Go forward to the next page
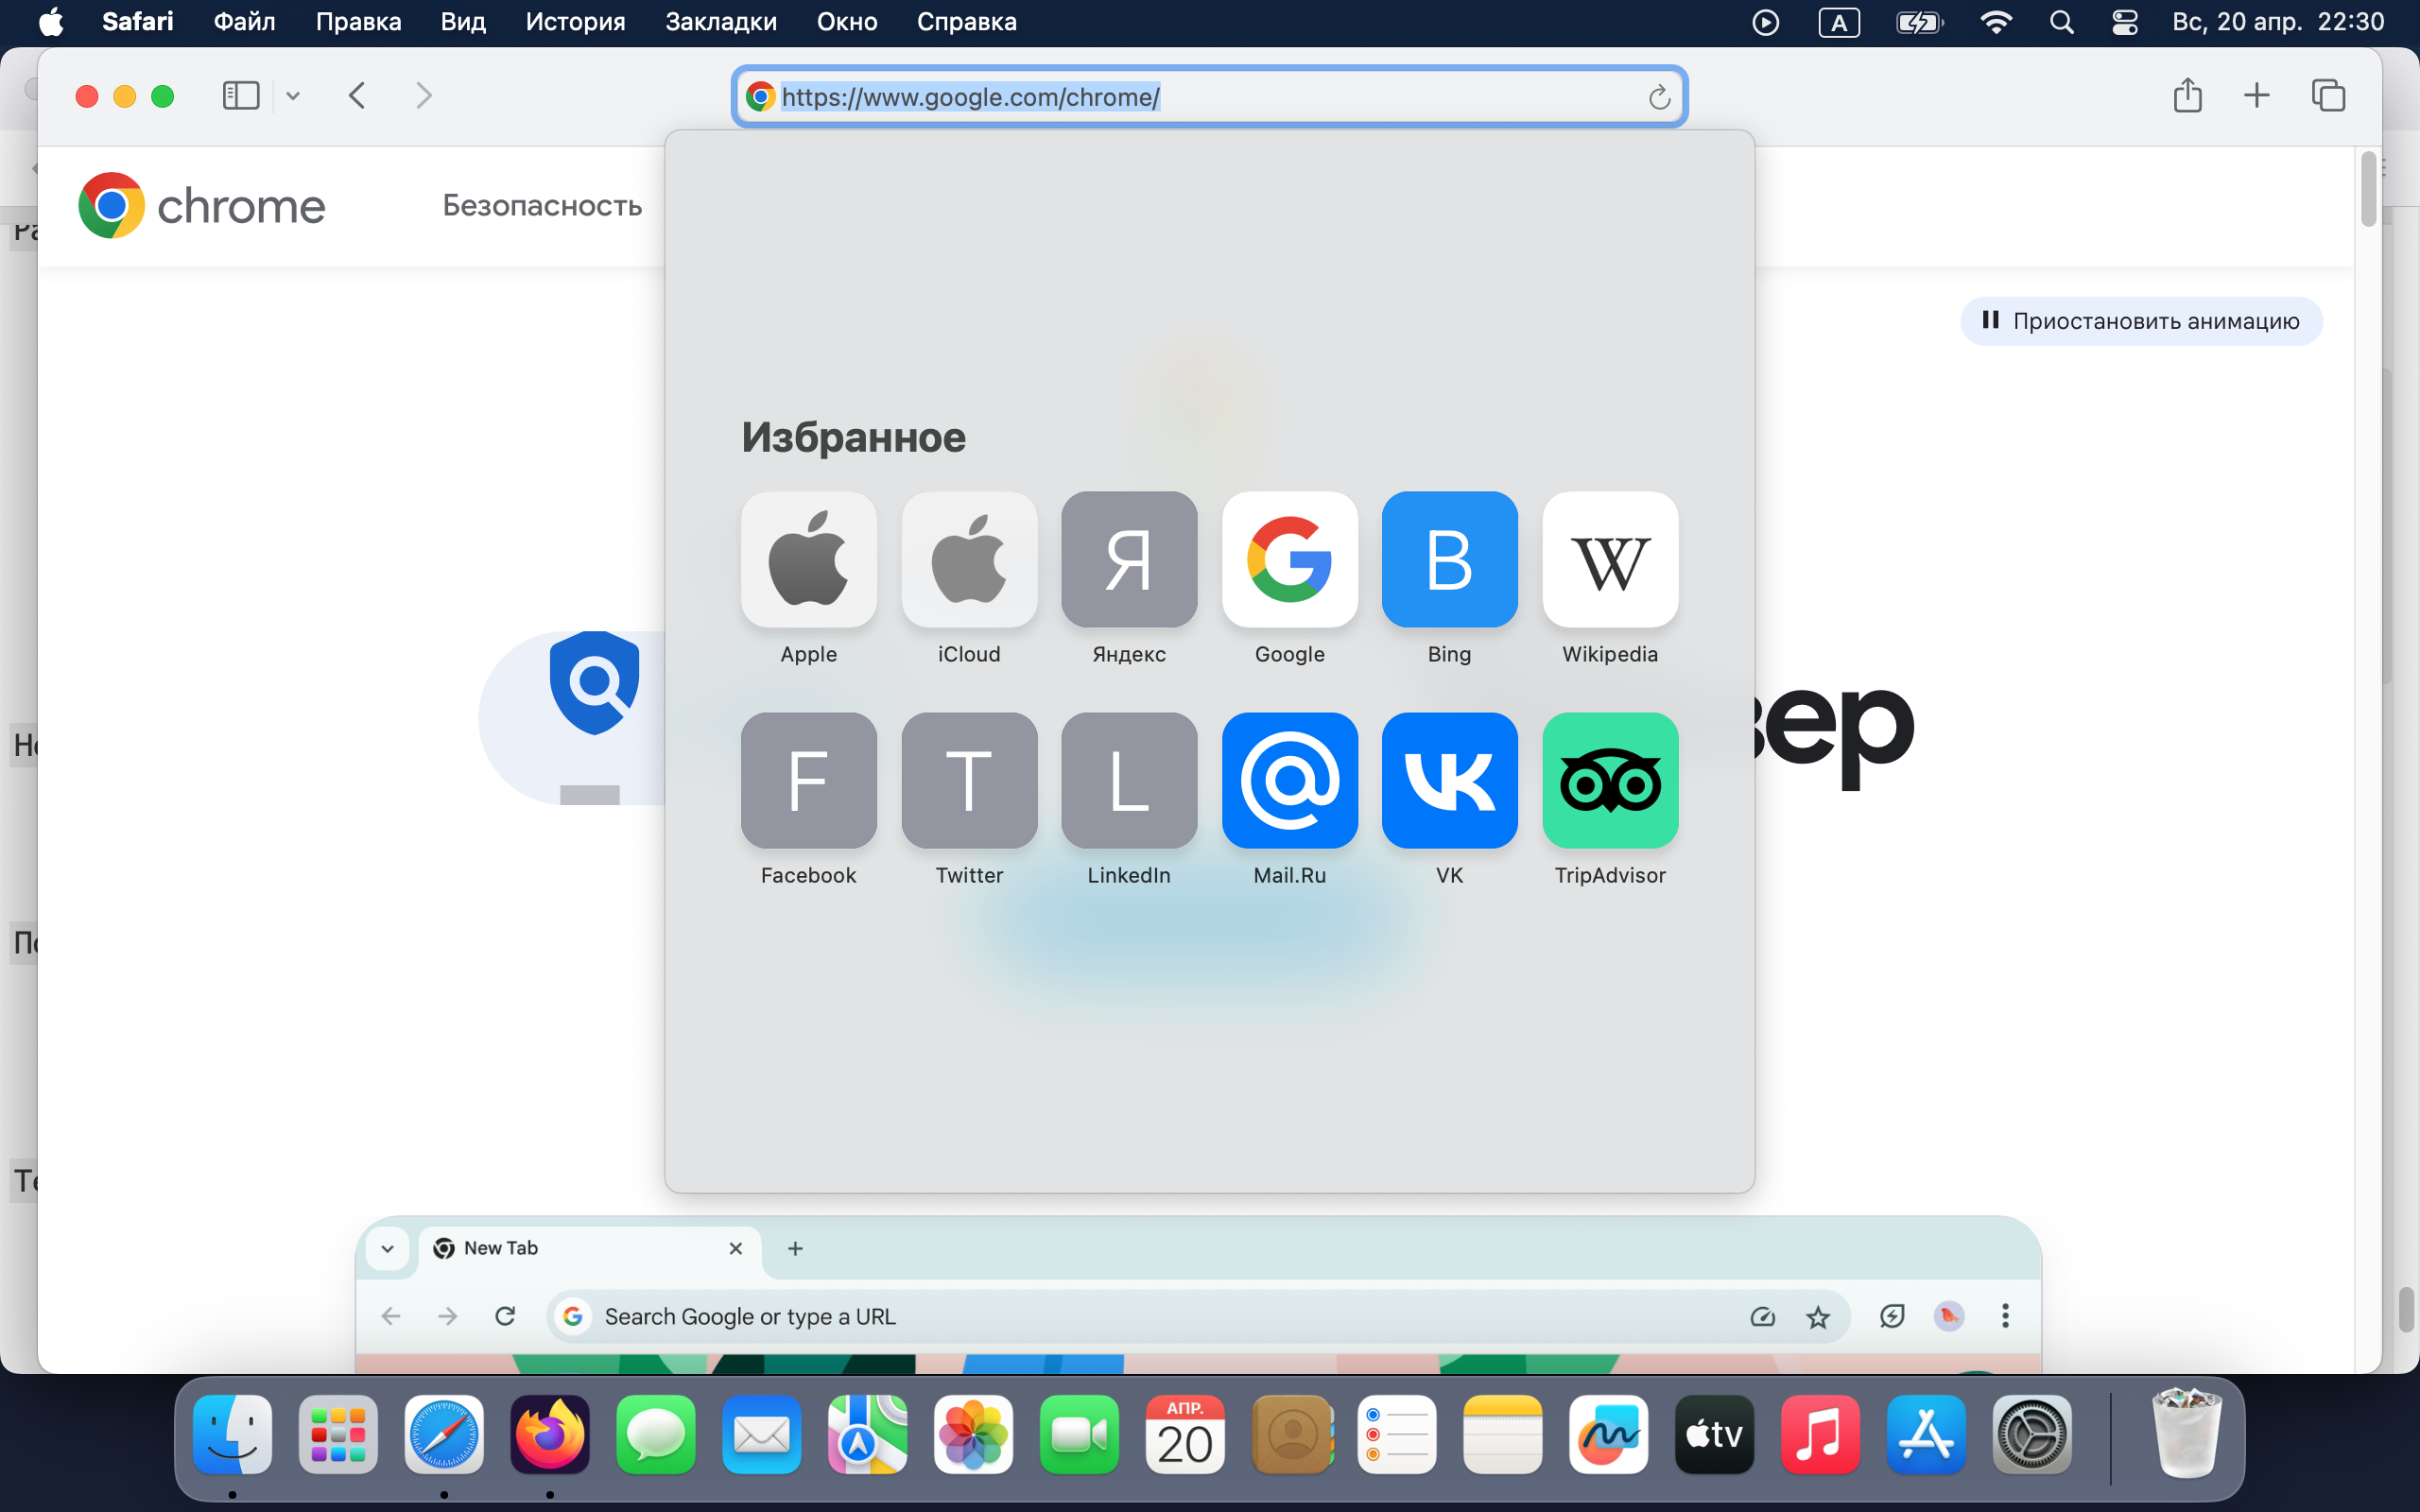This screenshot has width=2420, height=1512. (424, 96)
